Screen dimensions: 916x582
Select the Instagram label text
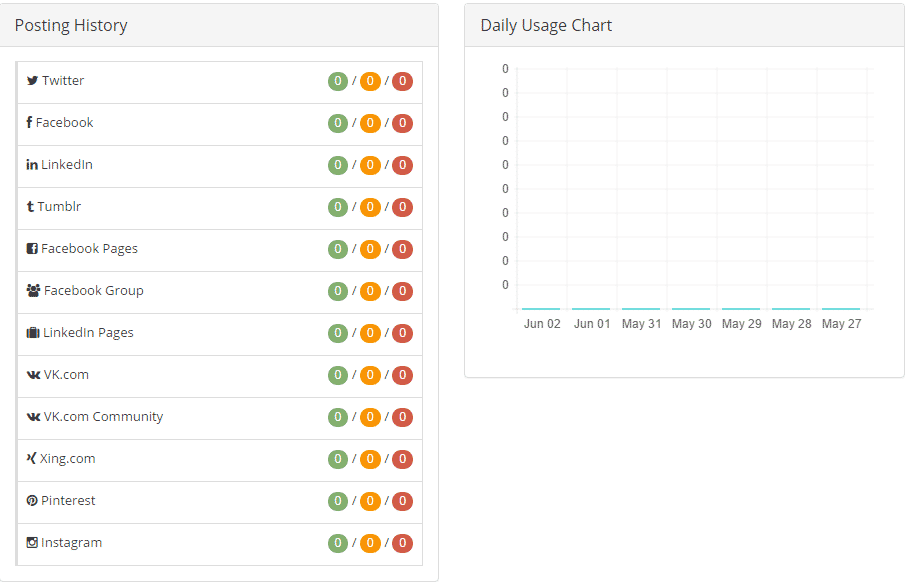point(71,543)
